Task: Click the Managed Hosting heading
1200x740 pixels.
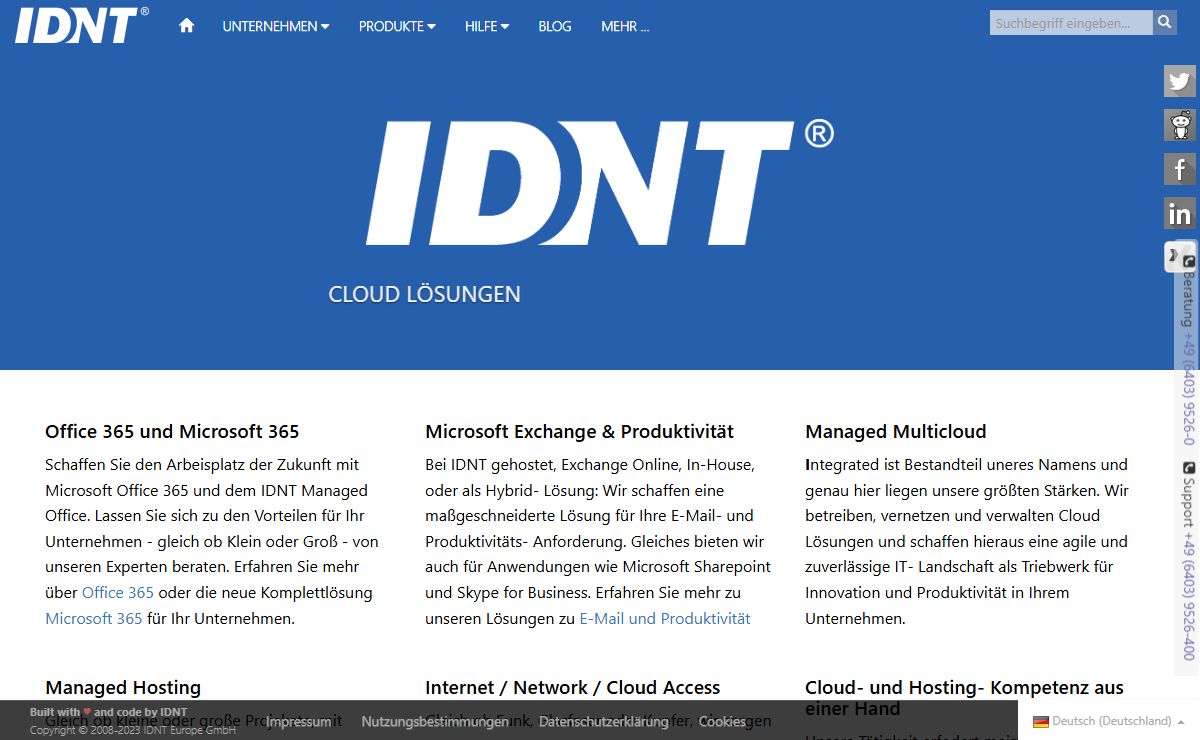Action: pos(123,687)
